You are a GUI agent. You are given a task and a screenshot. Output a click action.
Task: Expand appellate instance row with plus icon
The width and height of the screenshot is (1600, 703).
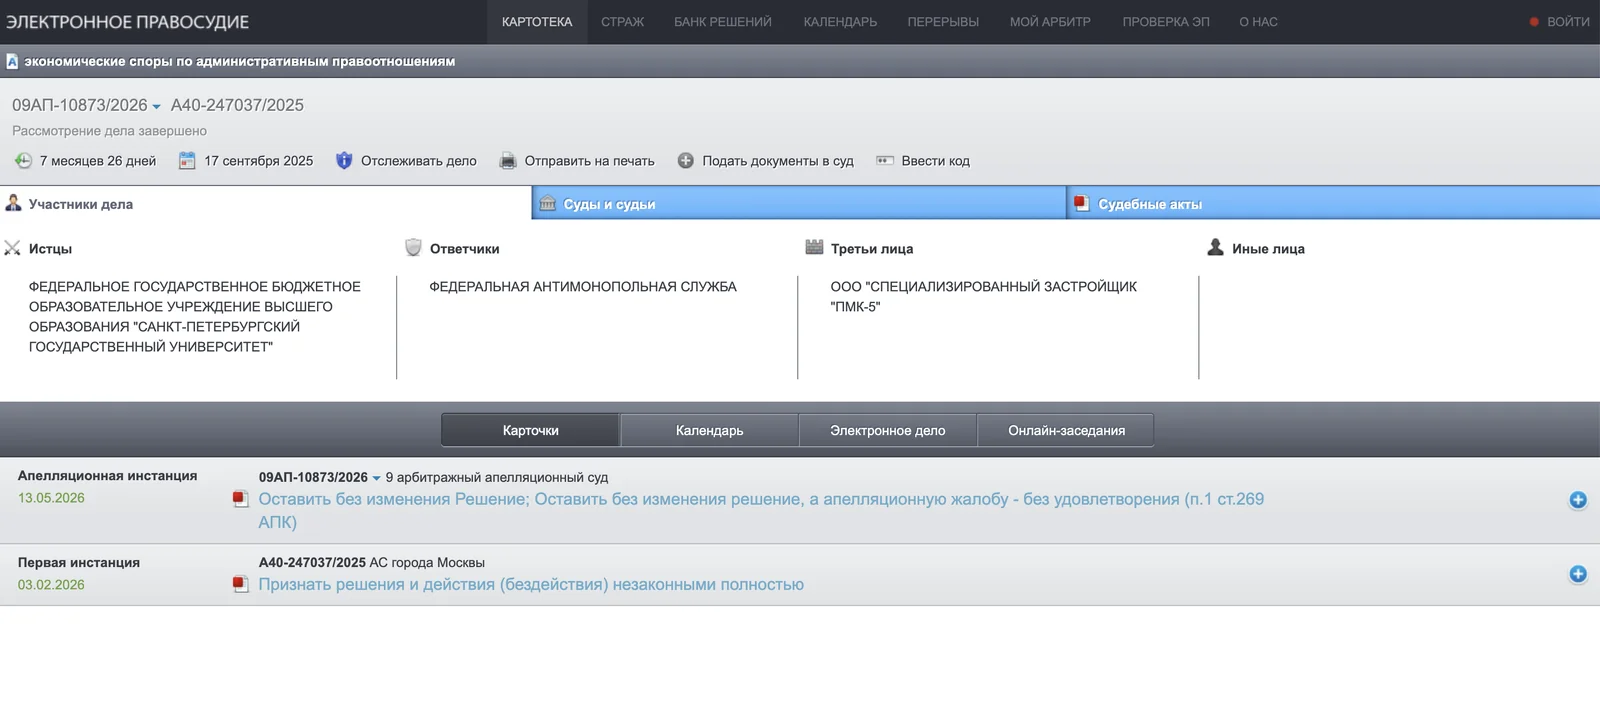point(1578,500)
